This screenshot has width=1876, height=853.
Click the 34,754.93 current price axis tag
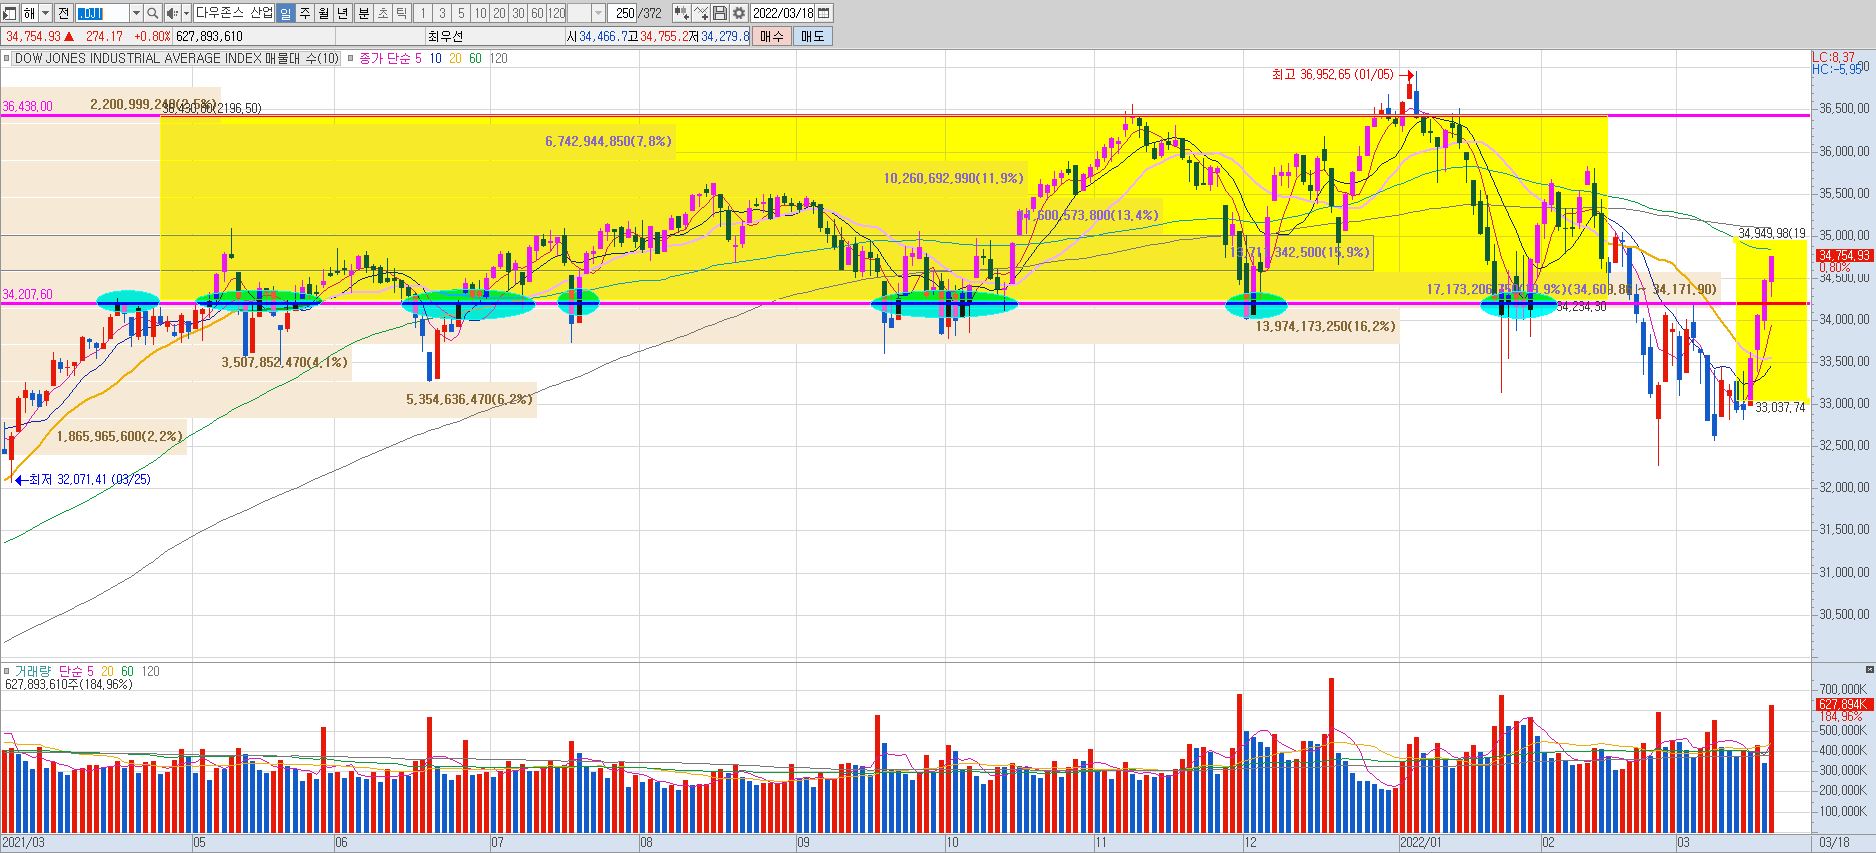pos(1843,256)
